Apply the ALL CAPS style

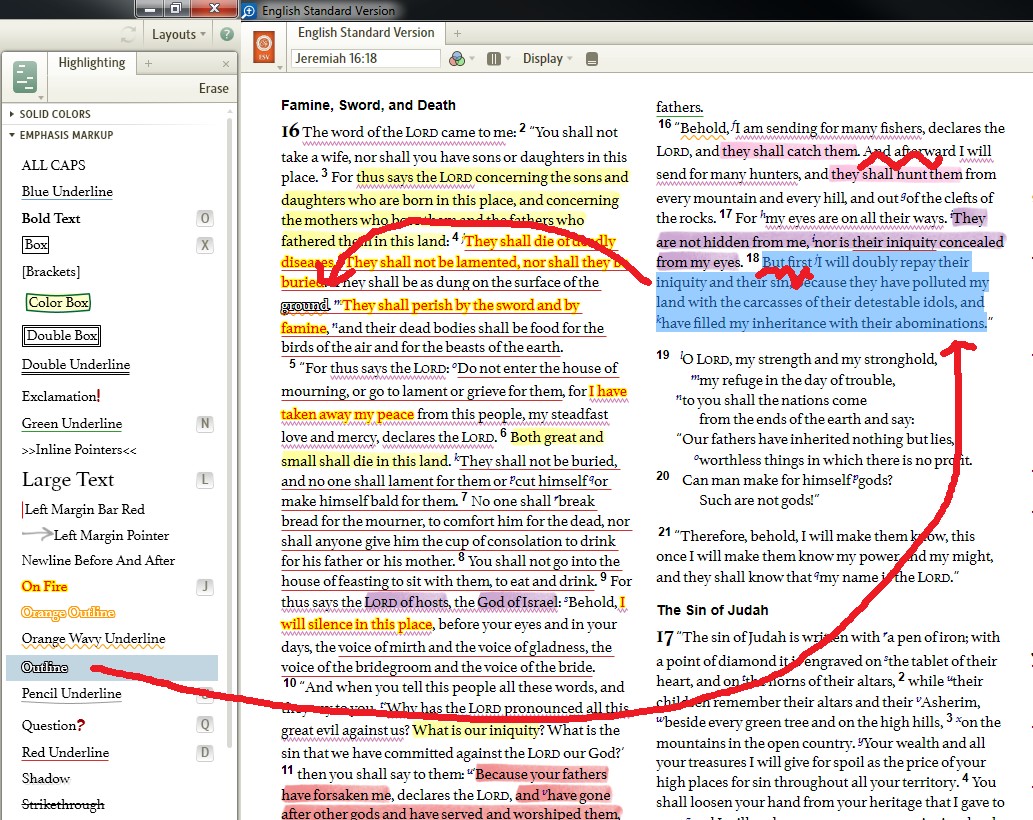click(53, 165)
